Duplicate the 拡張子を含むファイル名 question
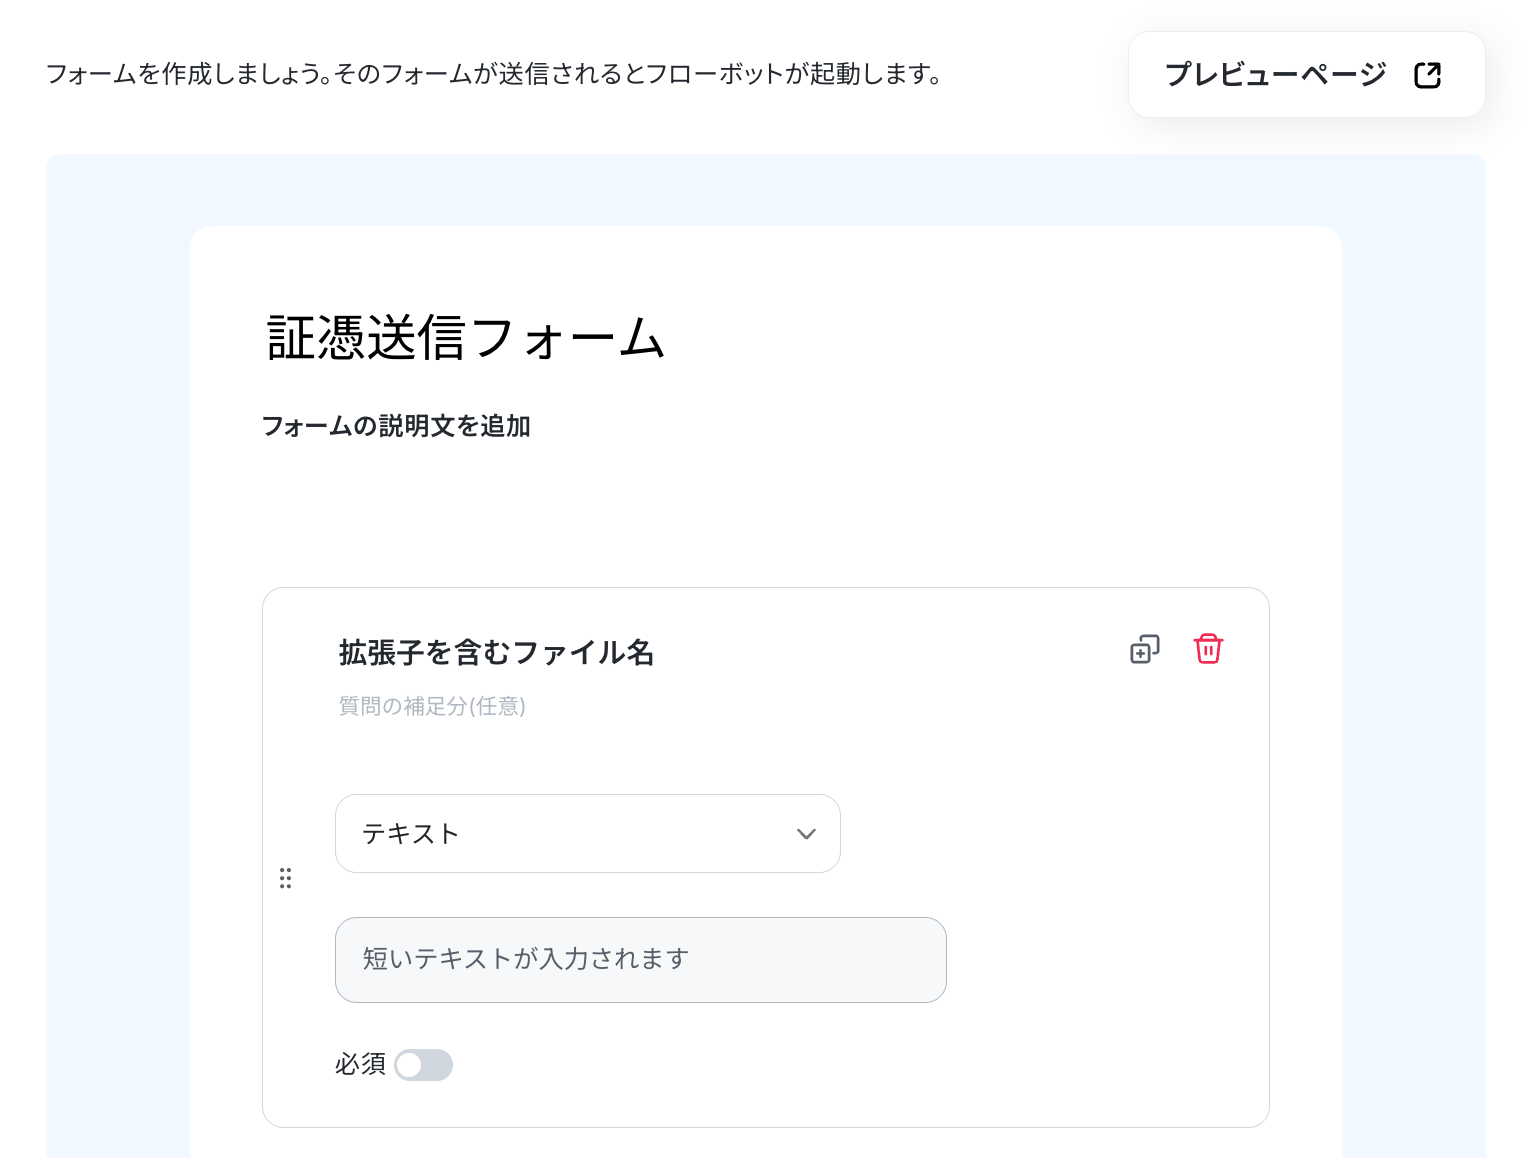The width and height of the screenshot is (1526, 1158). point(1144,649)
